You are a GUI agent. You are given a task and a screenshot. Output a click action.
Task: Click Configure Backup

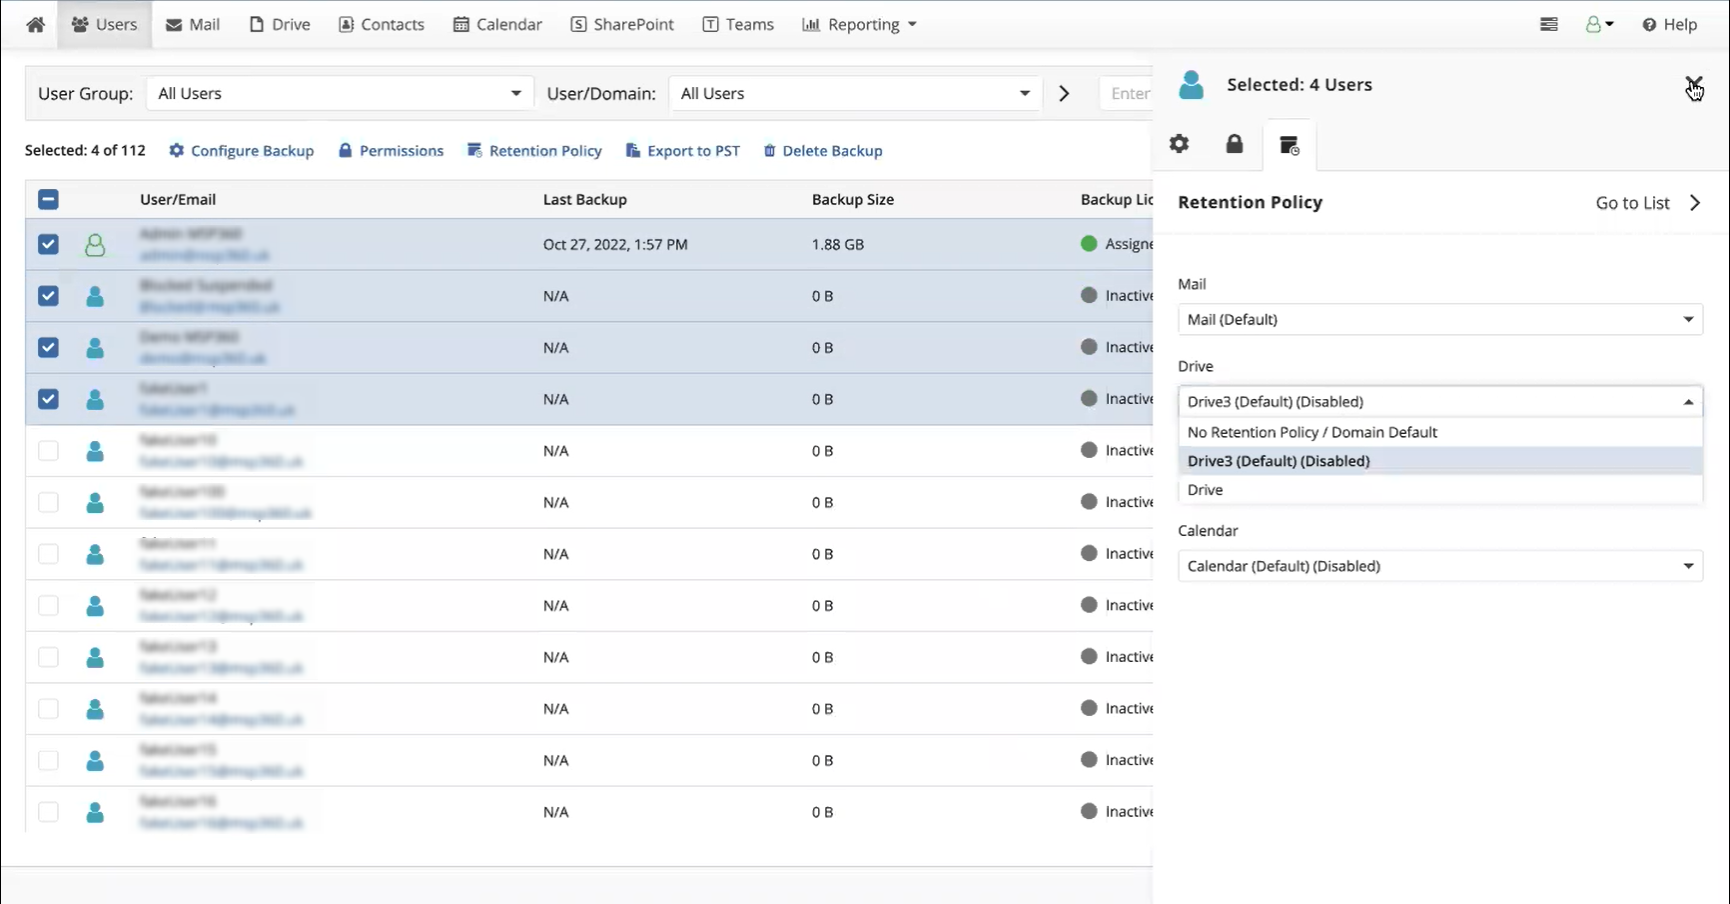click(241, 151)
